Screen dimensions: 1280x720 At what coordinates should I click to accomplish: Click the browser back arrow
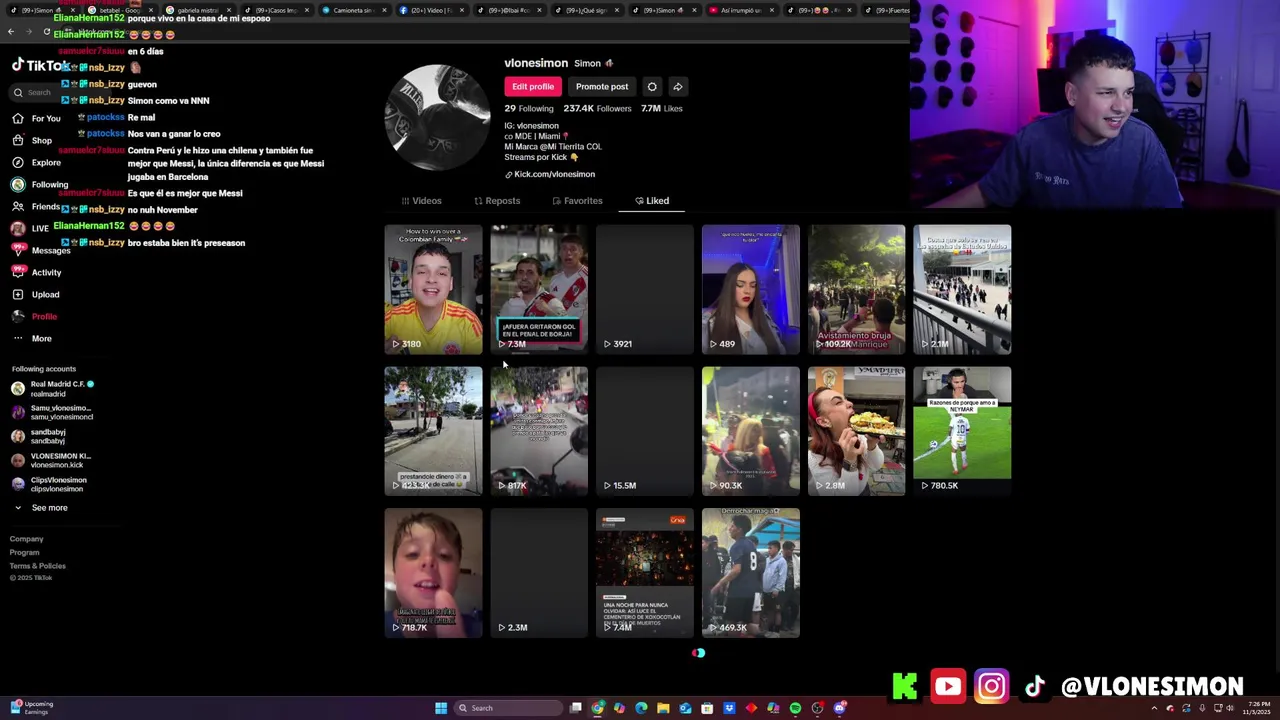(x=11, y=32)
